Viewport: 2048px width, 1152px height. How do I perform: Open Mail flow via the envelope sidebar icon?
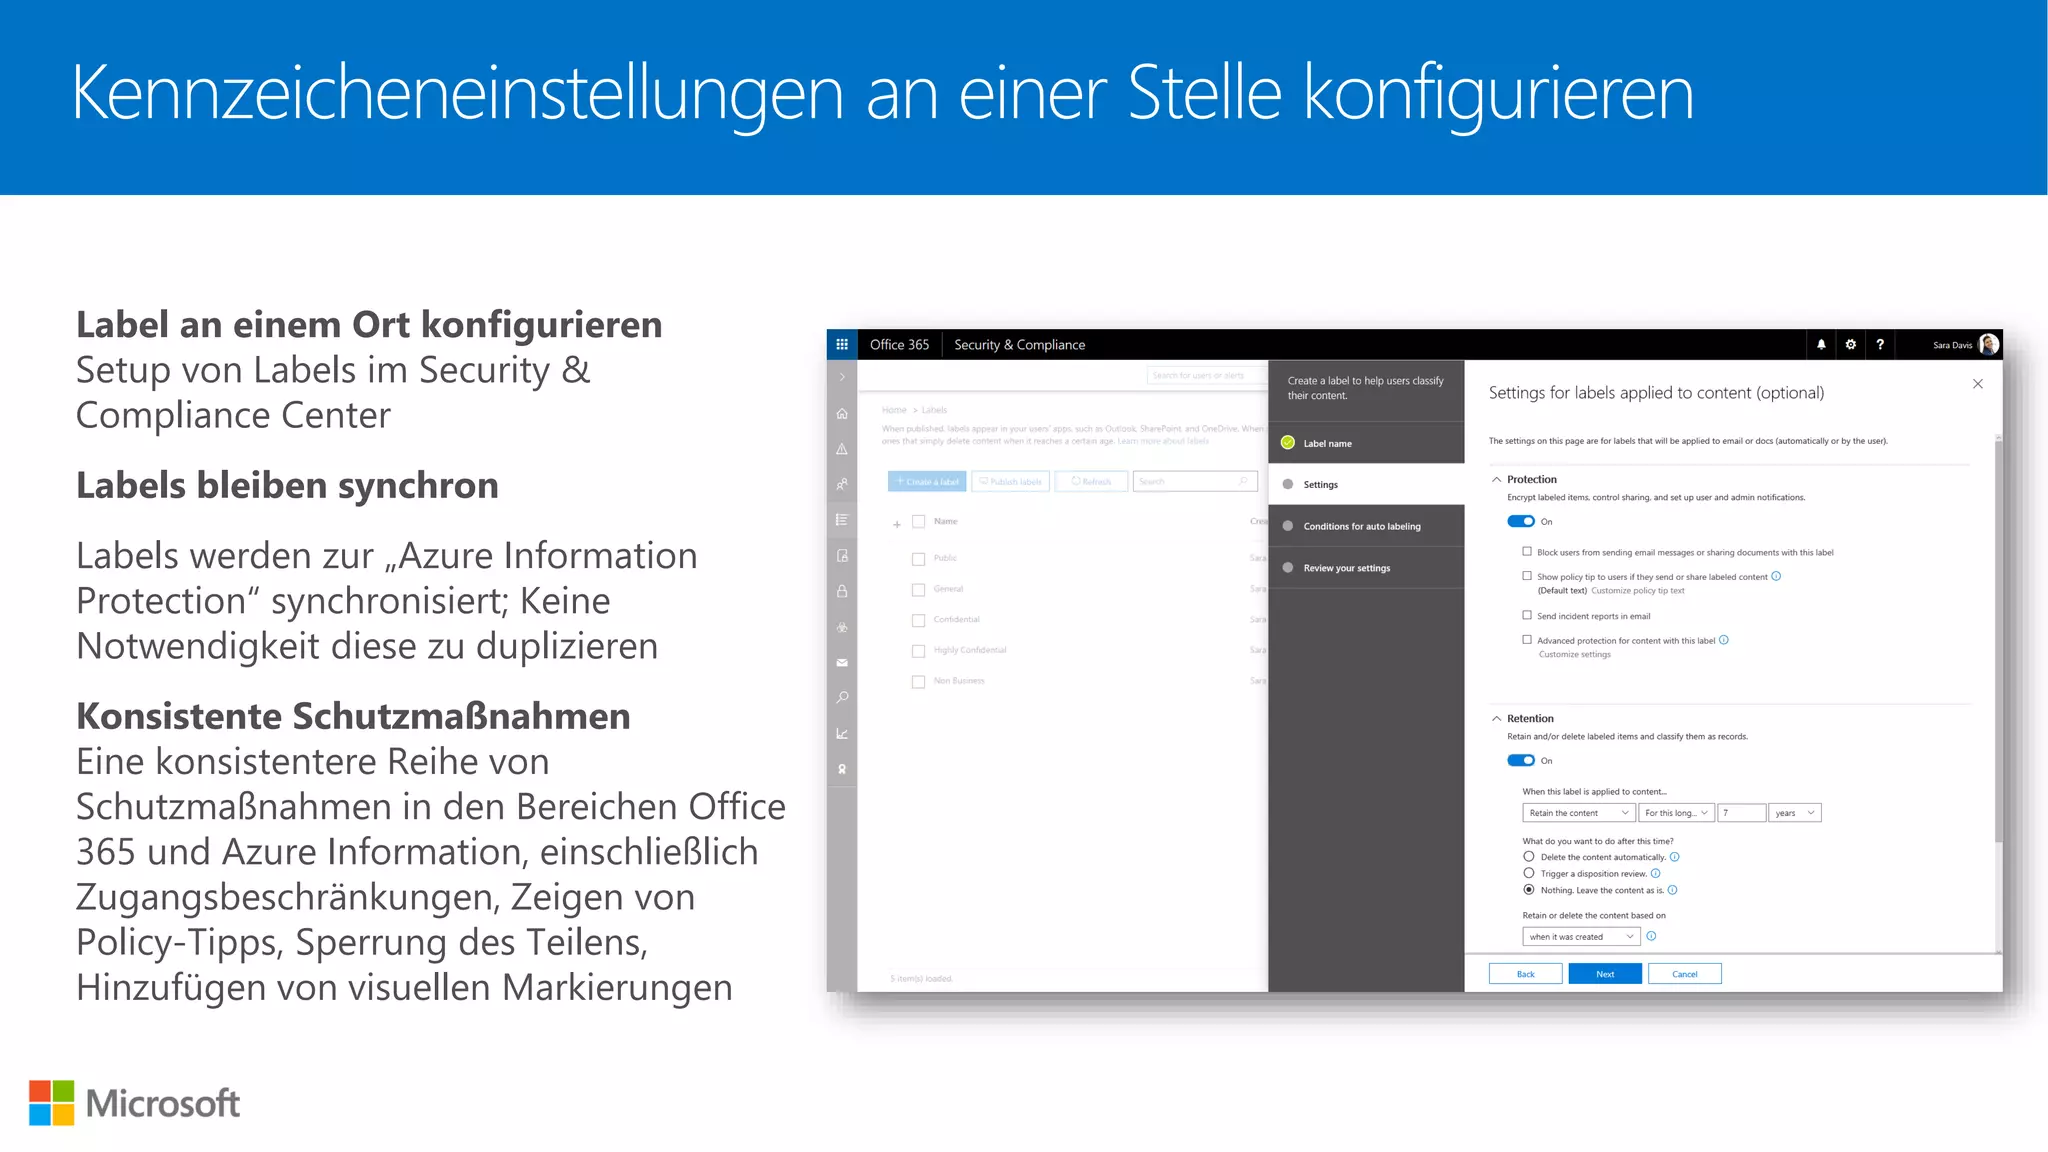click(842, 662)
